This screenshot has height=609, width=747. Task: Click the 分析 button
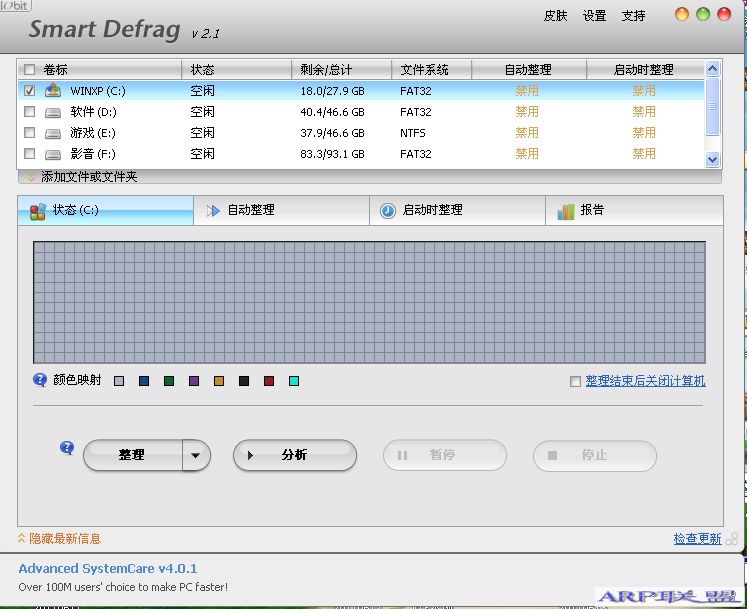(295, 455)
